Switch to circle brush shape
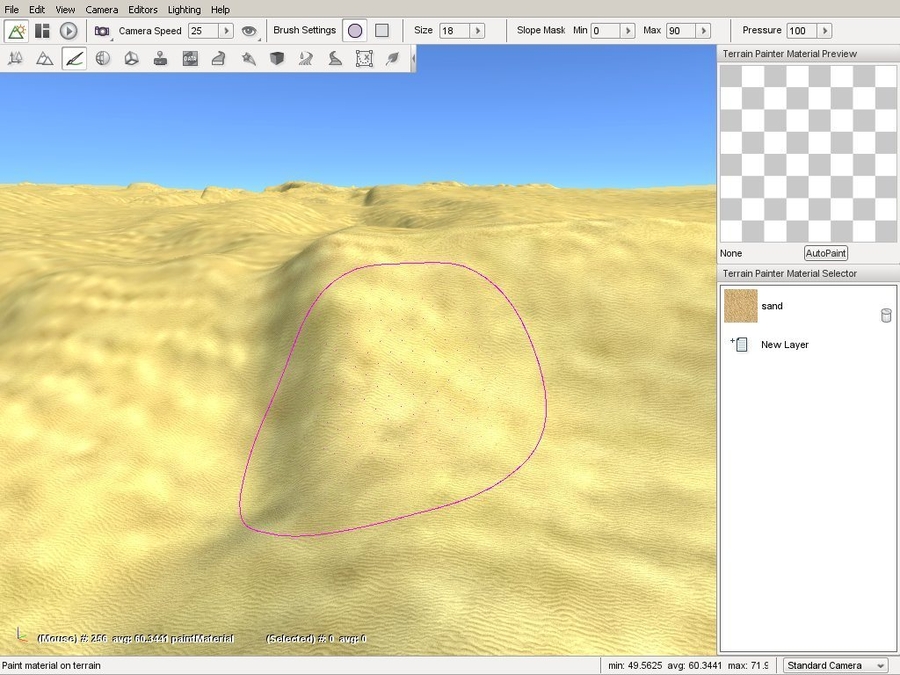 pyautogui.click(x=355, y=31)
